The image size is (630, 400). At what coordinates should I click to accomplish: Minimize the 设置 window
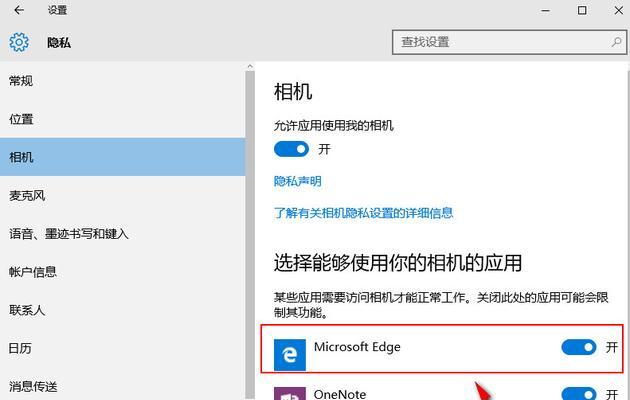tap(545, 10)
